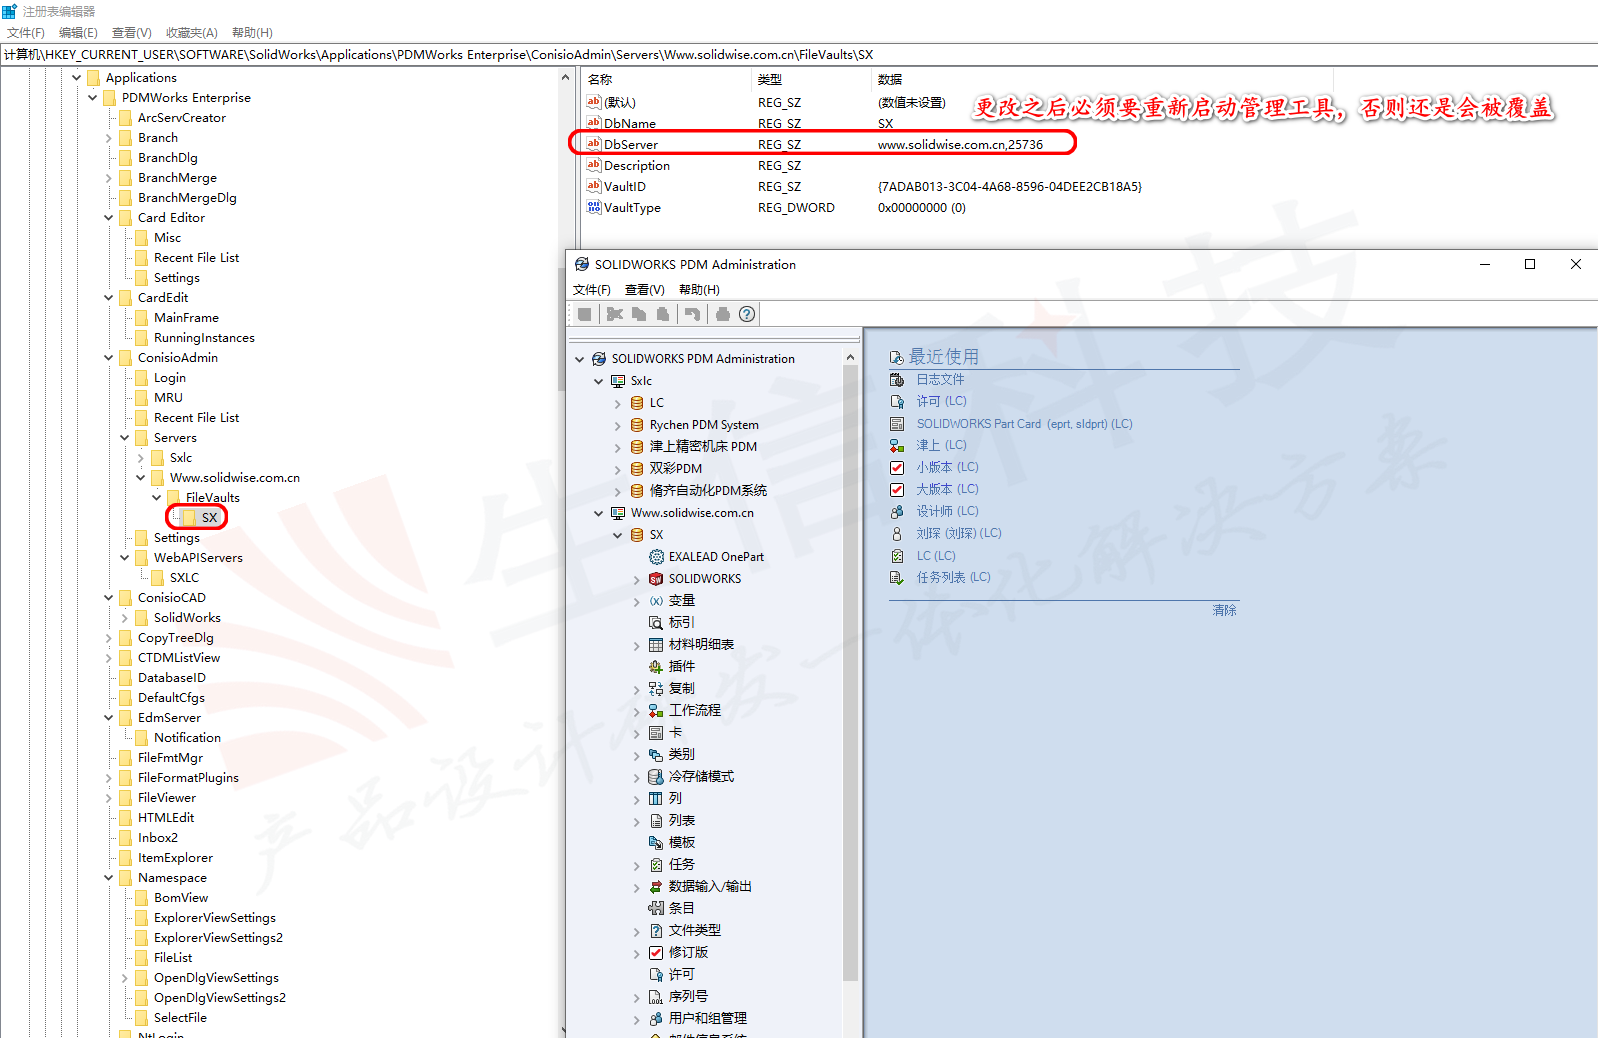Click the 材料明细表 table icon
The height and width of the screenshot is (1038, 1598).
(656, 645)
